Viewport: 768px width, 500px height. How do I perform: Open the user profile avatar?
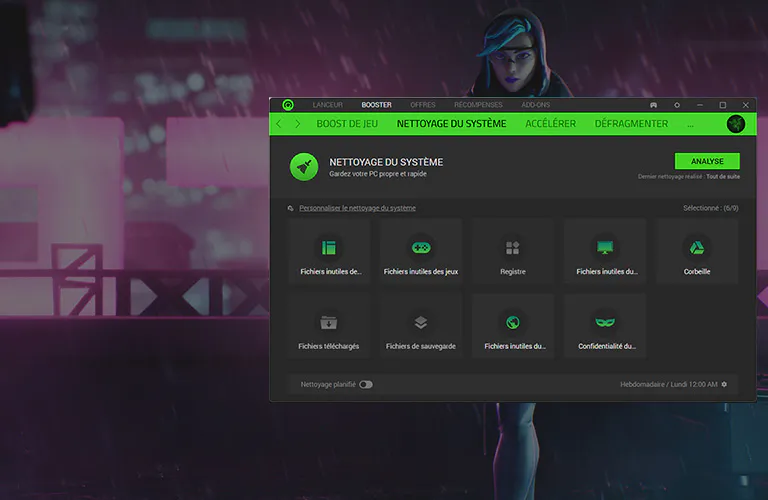point(736,124)
